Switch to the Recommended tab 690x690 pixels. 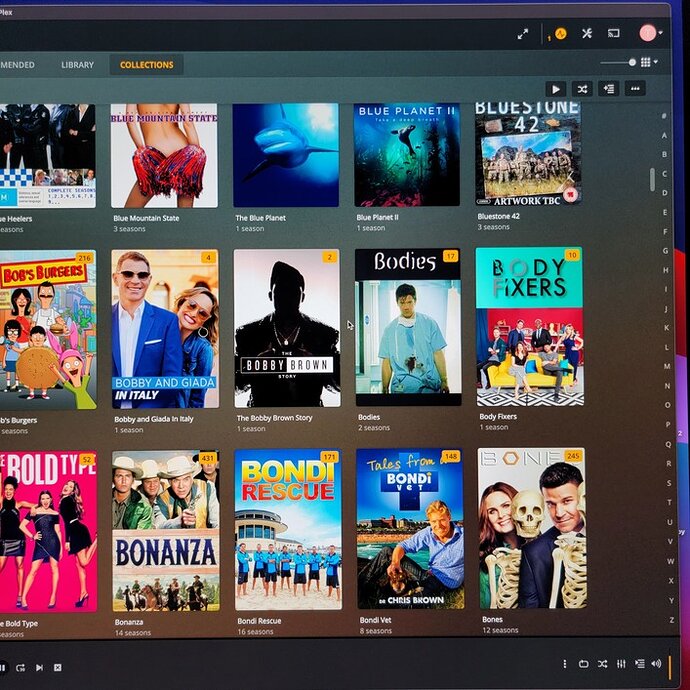point(18,65)
